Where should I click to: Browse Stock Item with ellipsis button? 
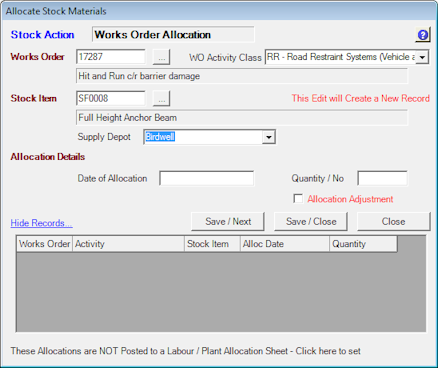161,99
